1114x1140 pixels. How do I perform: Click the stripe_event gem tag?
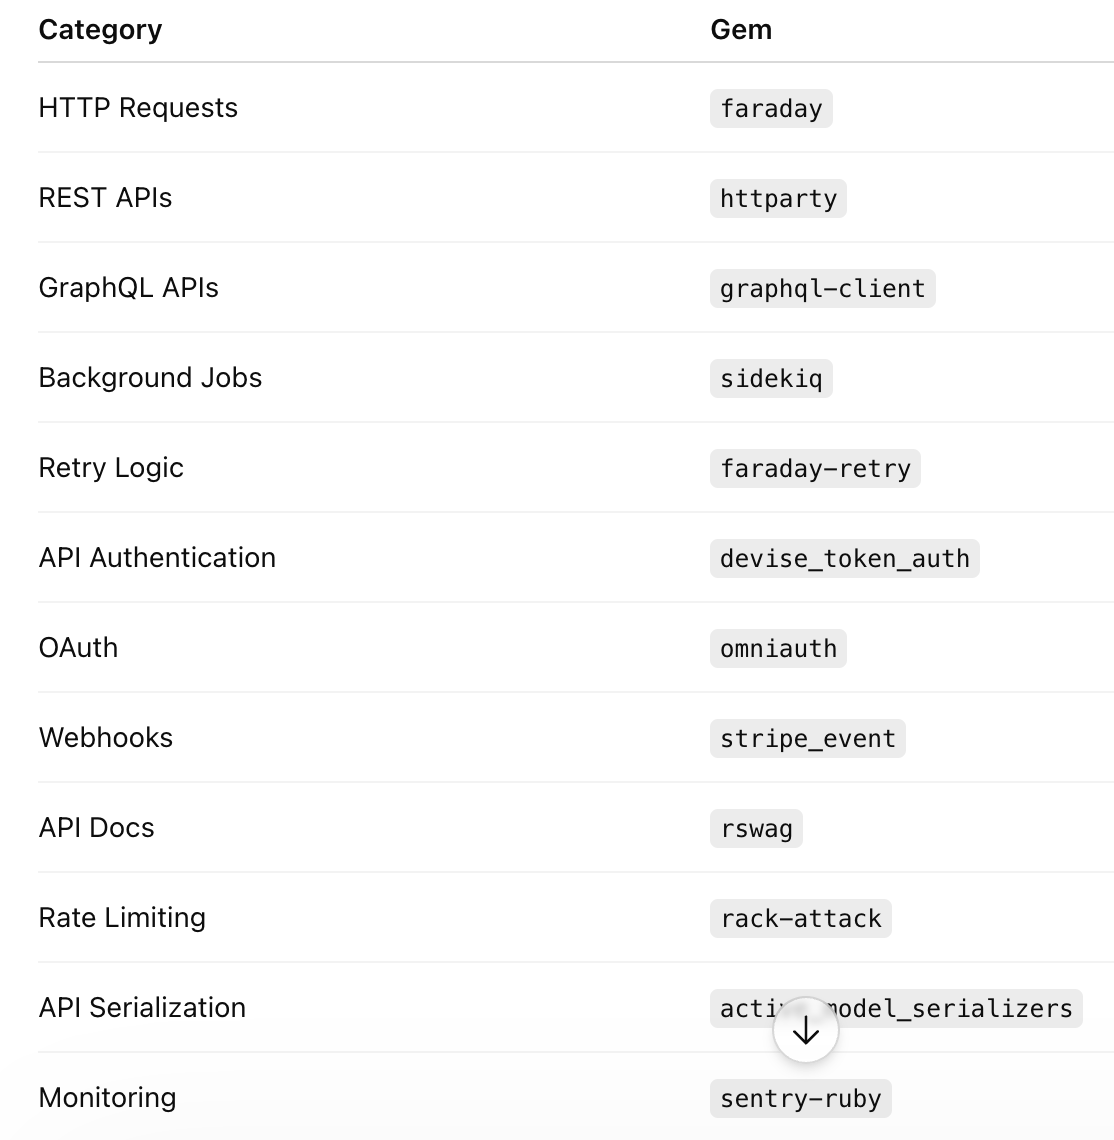pyautogui.click(x=807, y=739)
